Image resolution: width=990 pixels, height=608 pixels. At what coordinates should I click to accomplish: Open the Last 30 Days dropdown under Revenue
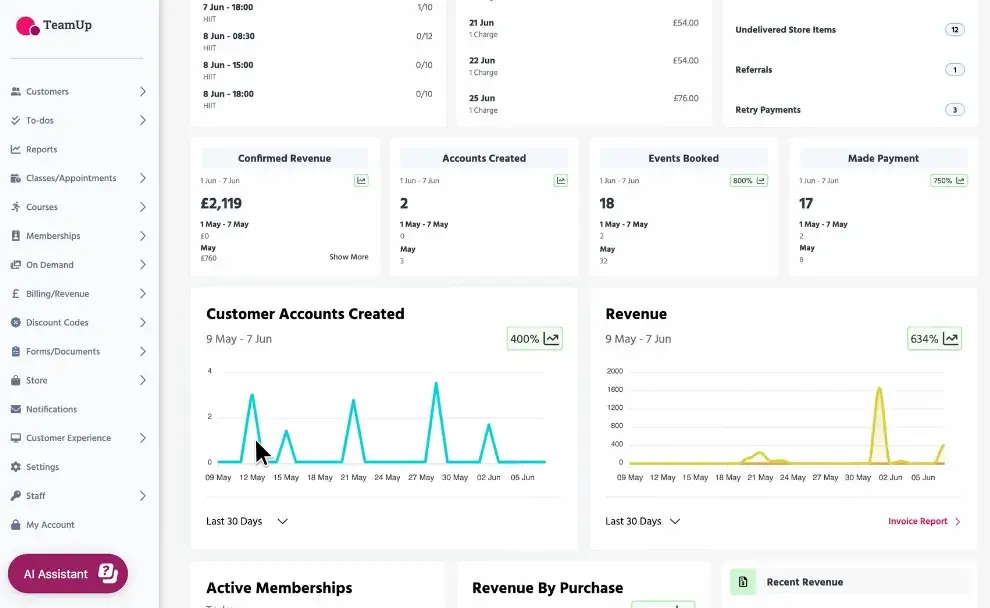(x=641, y=521)
